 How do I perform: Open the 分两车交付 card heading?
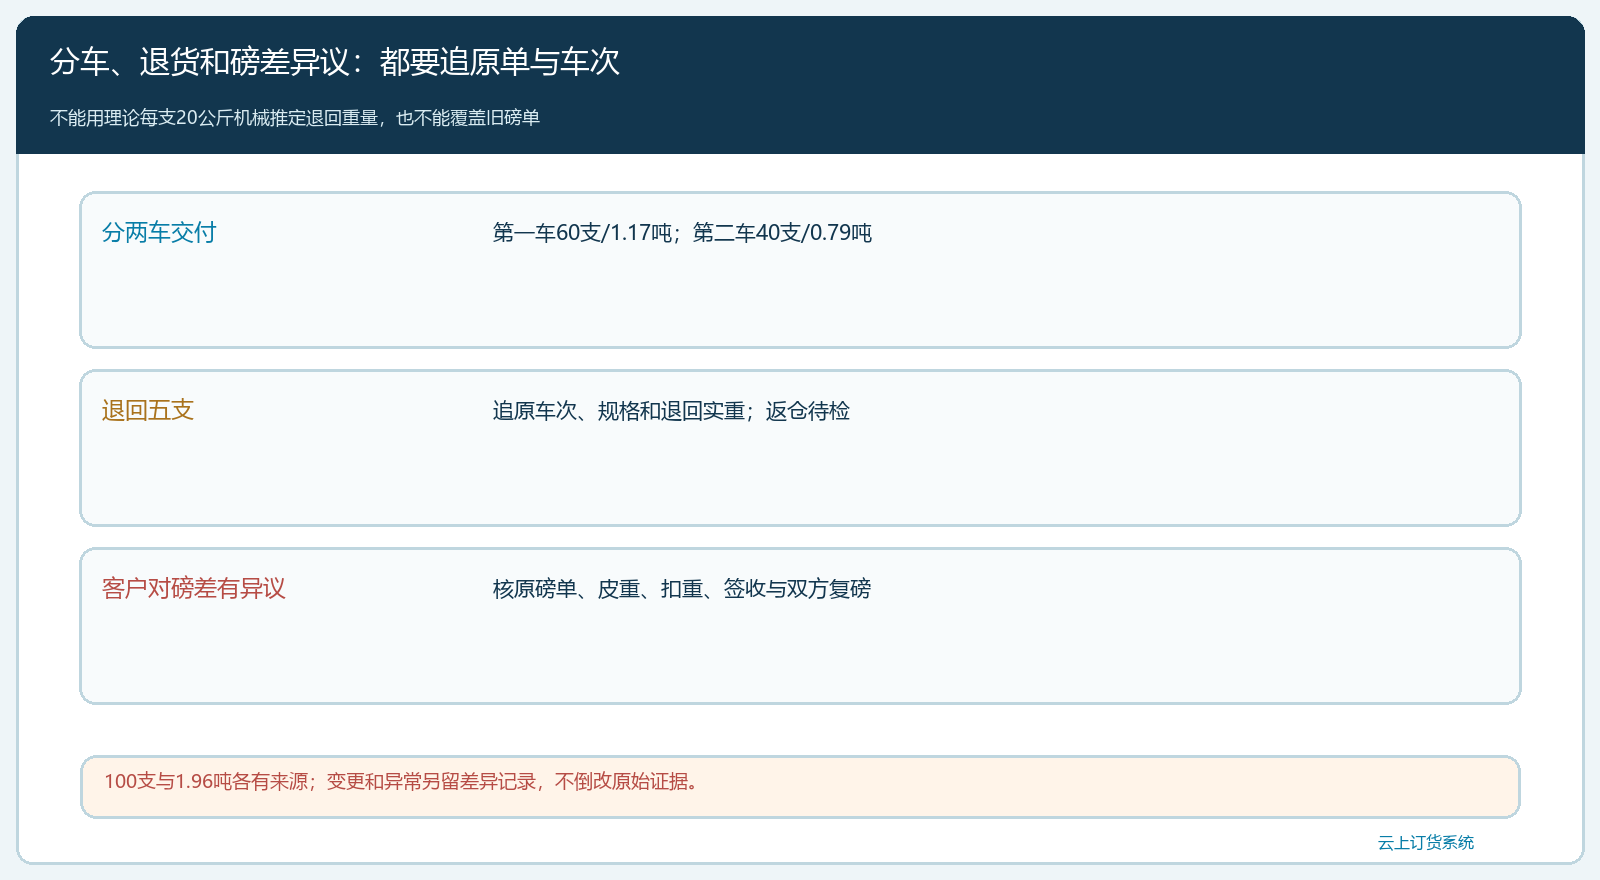[159, 233]
